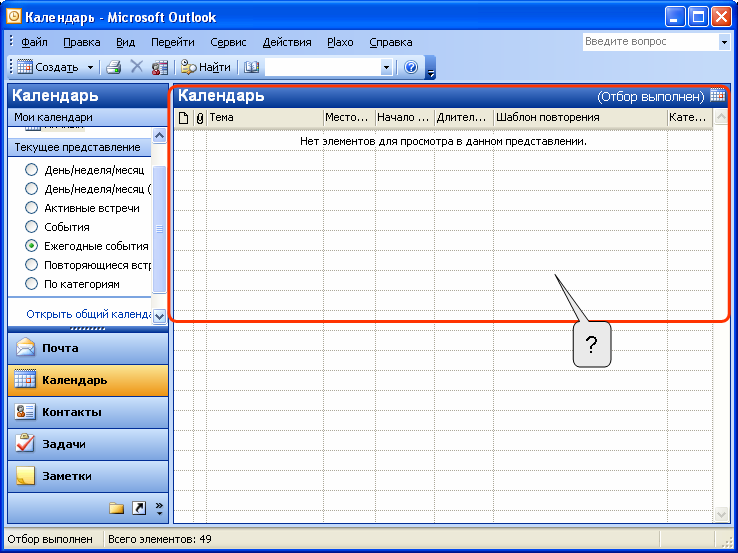
Task: Open the Address Book icon
Action: (251, 67)
